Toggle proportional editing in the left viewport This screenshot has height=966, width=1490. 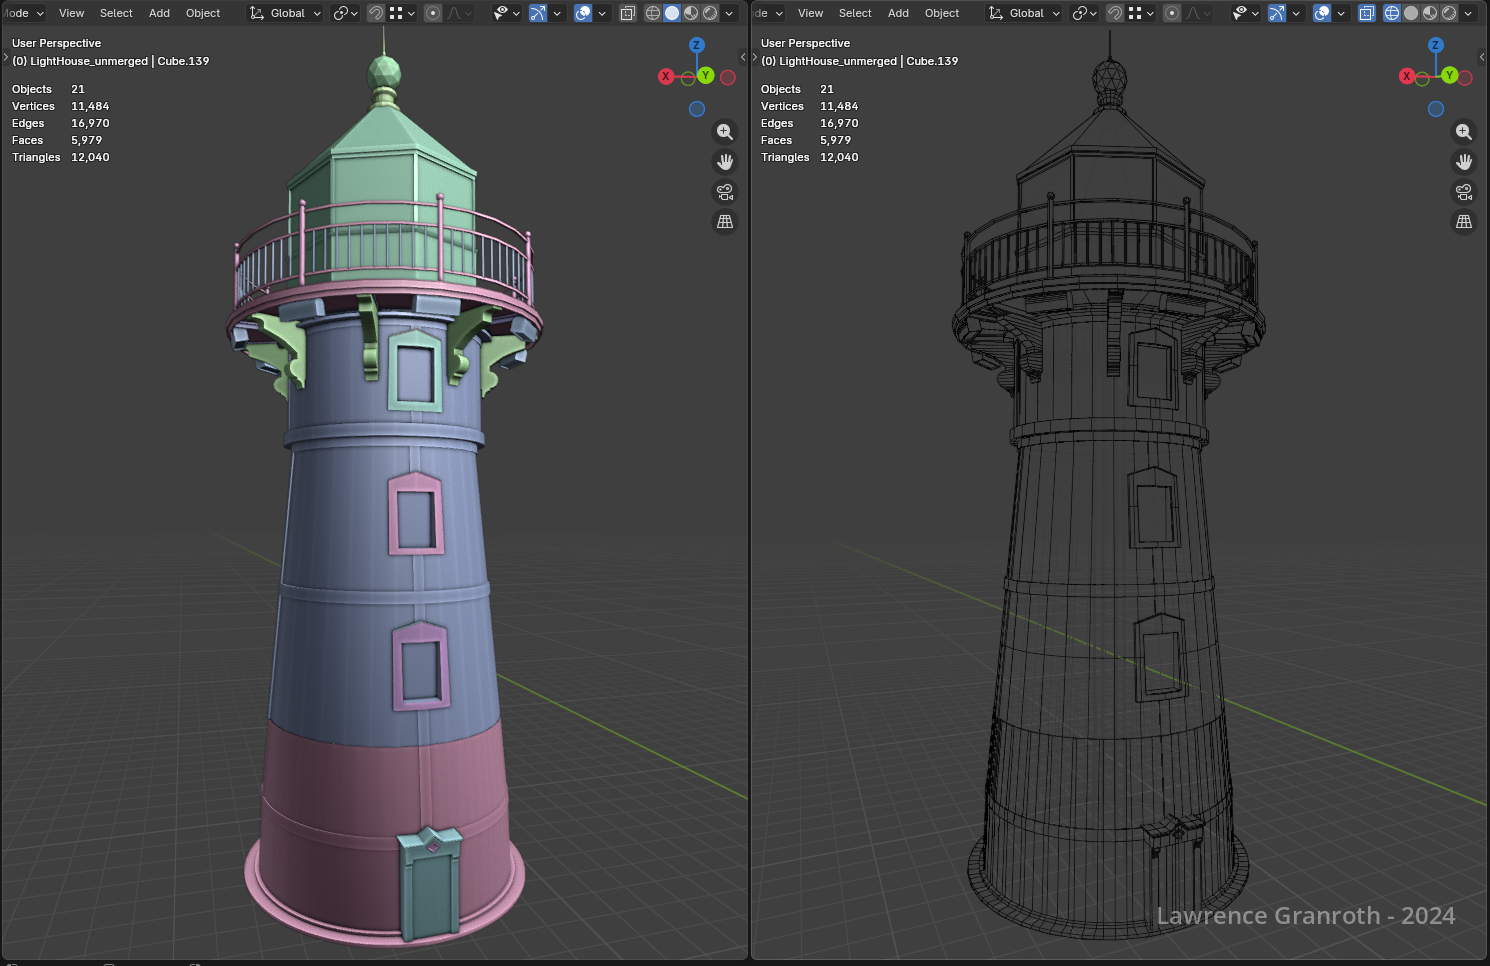(x=433, y=13)
